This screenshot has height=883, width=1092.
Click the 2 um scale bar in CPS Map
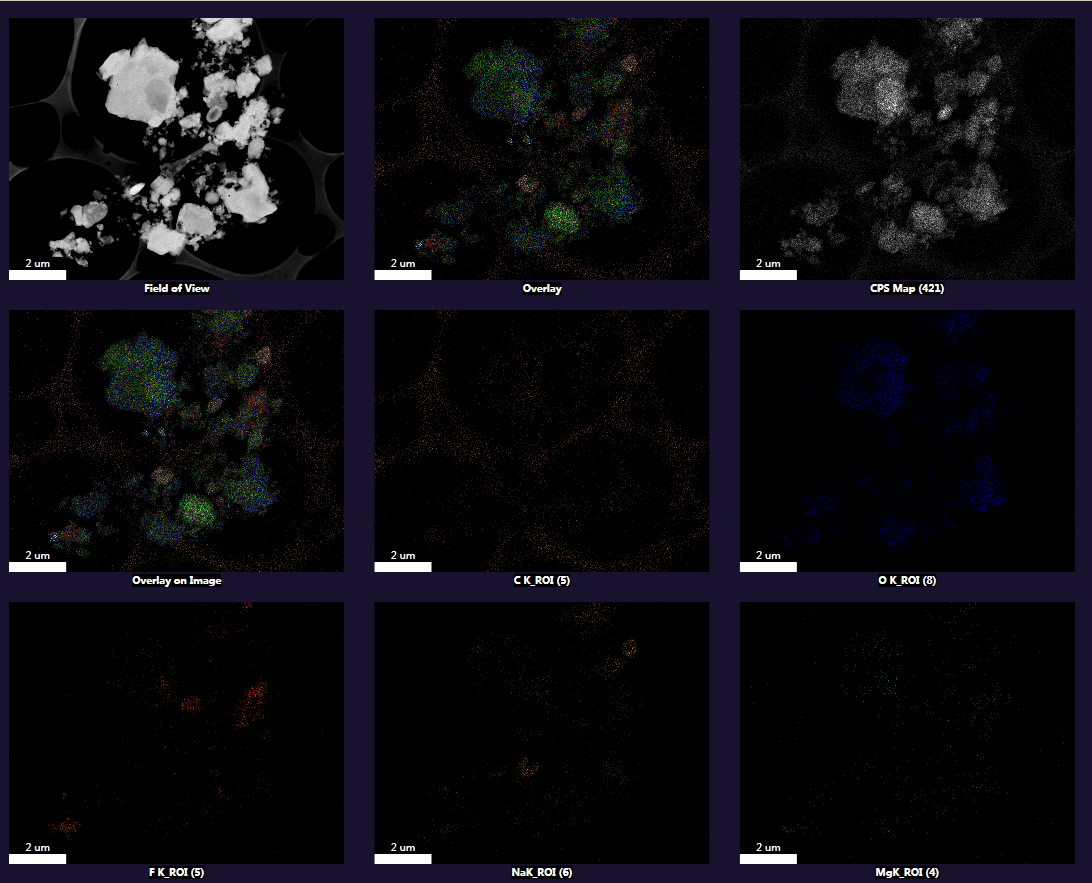[768, 274]
